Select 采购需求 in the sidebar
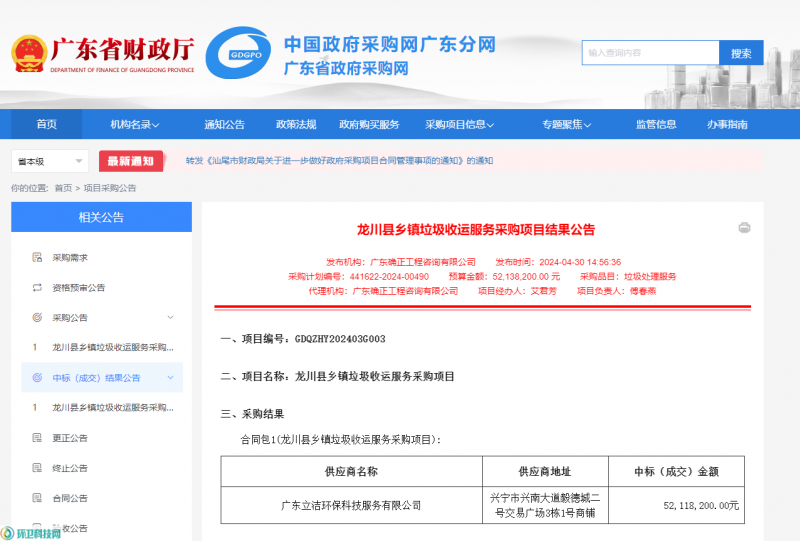 point(70,258)
